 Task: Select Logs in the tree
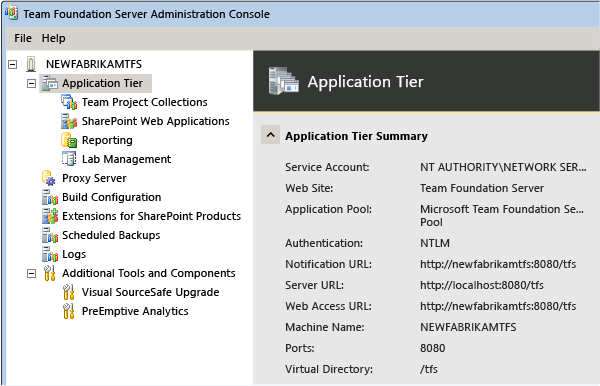click(x=74, y=254)
